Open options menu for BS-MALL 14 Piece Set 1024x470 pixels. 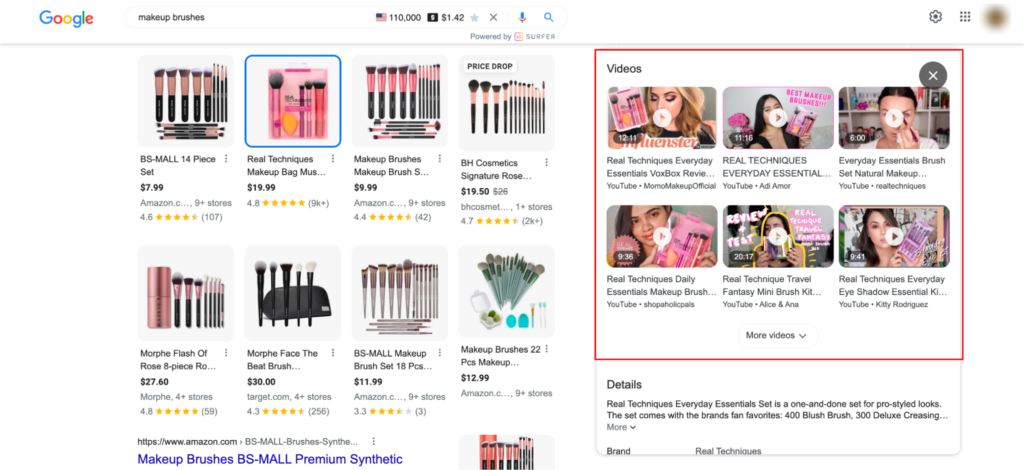point(226,159)
